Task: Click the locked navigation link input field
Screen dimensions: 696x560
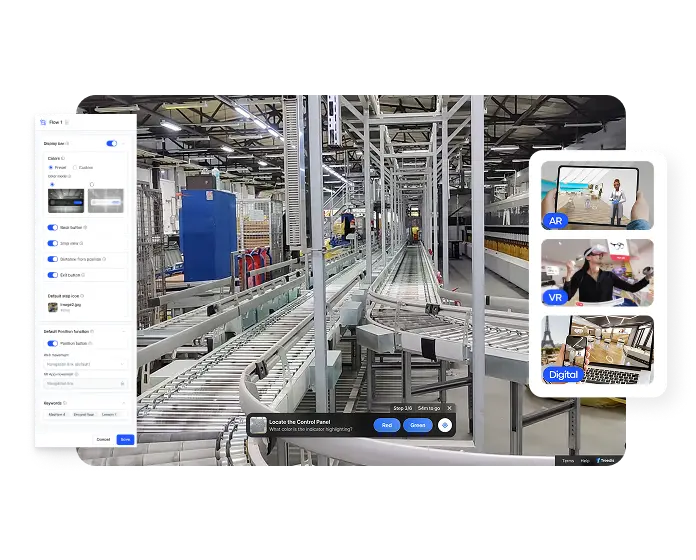Action: coord(86,383)
